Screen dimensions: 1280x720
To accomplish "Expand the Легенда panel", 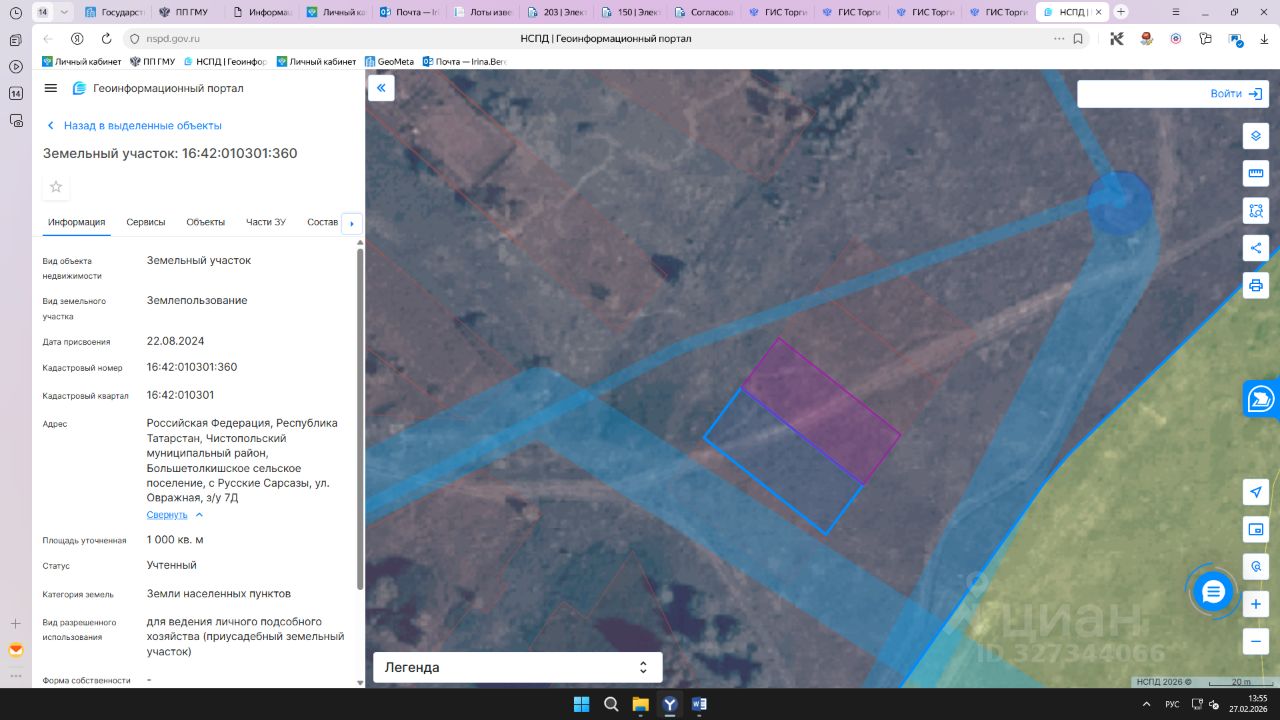I will point(518,667).
